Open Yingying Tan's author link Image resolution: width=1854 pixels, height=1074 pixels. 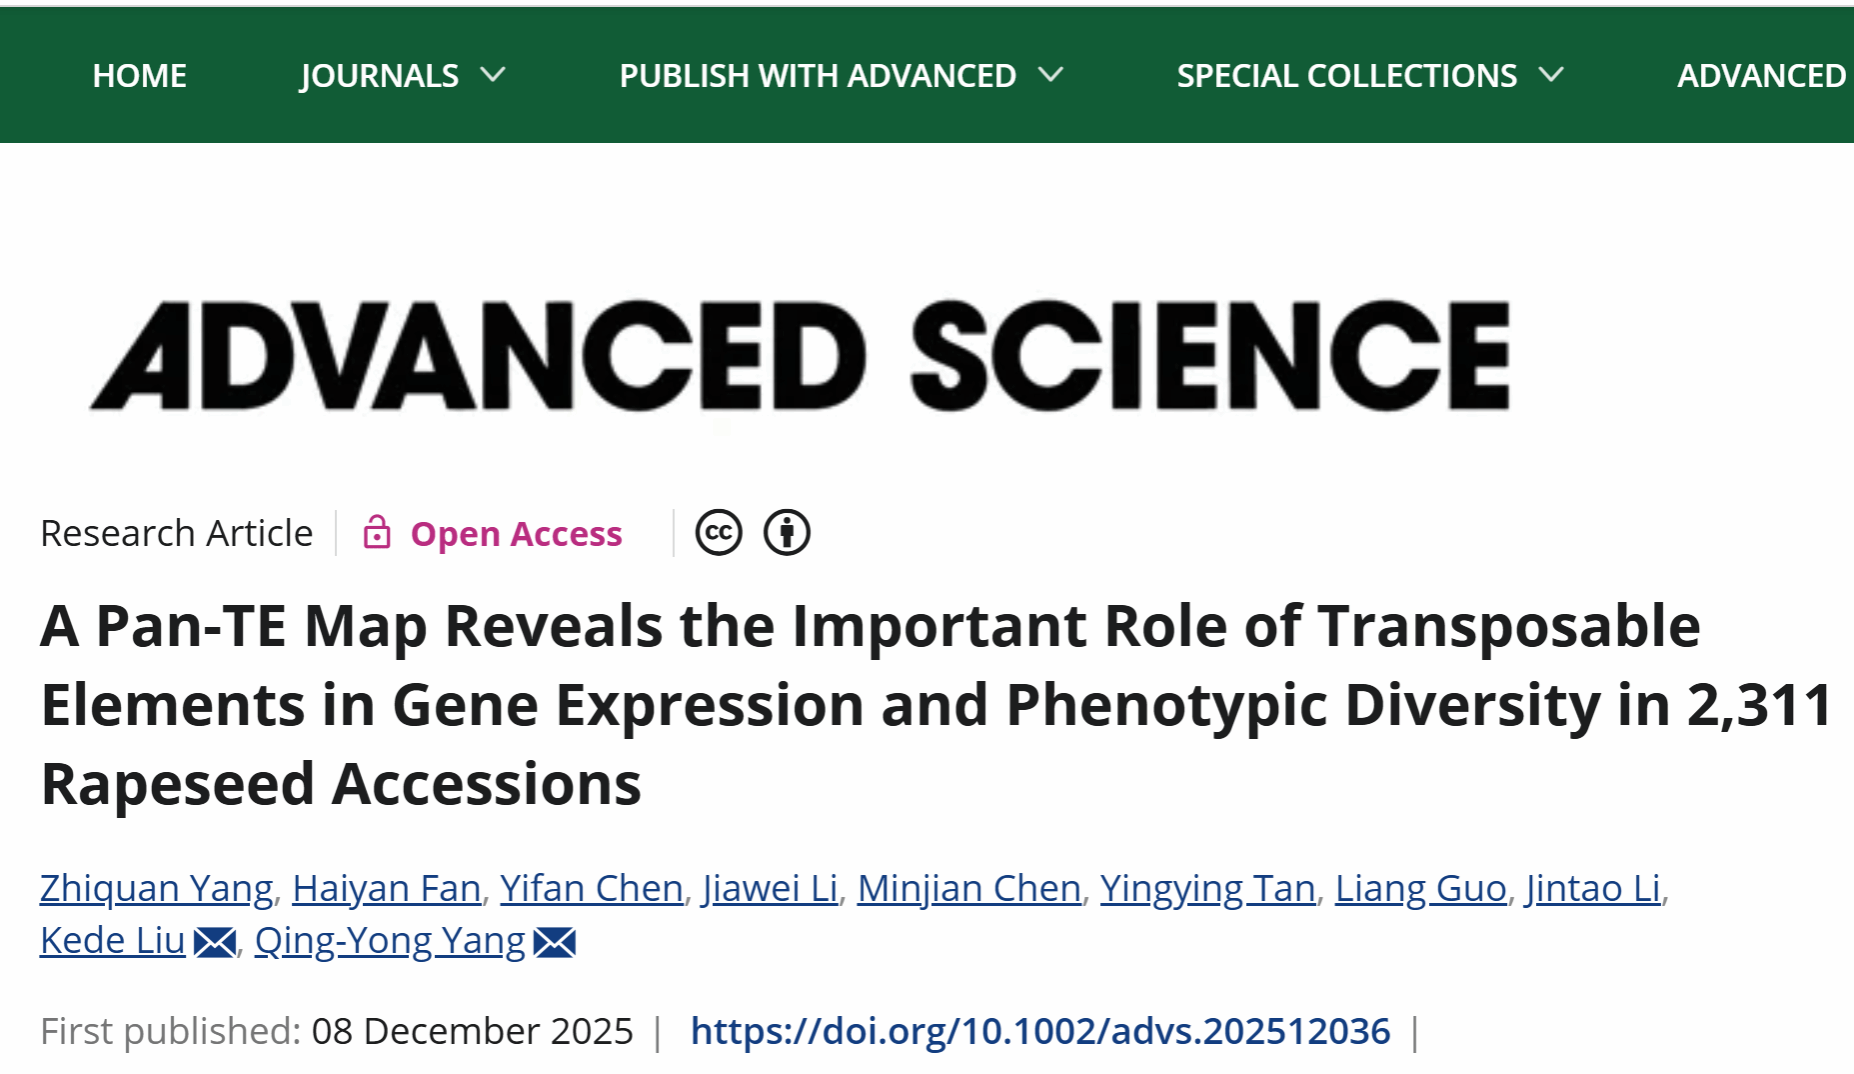[x=1207, y=888]
